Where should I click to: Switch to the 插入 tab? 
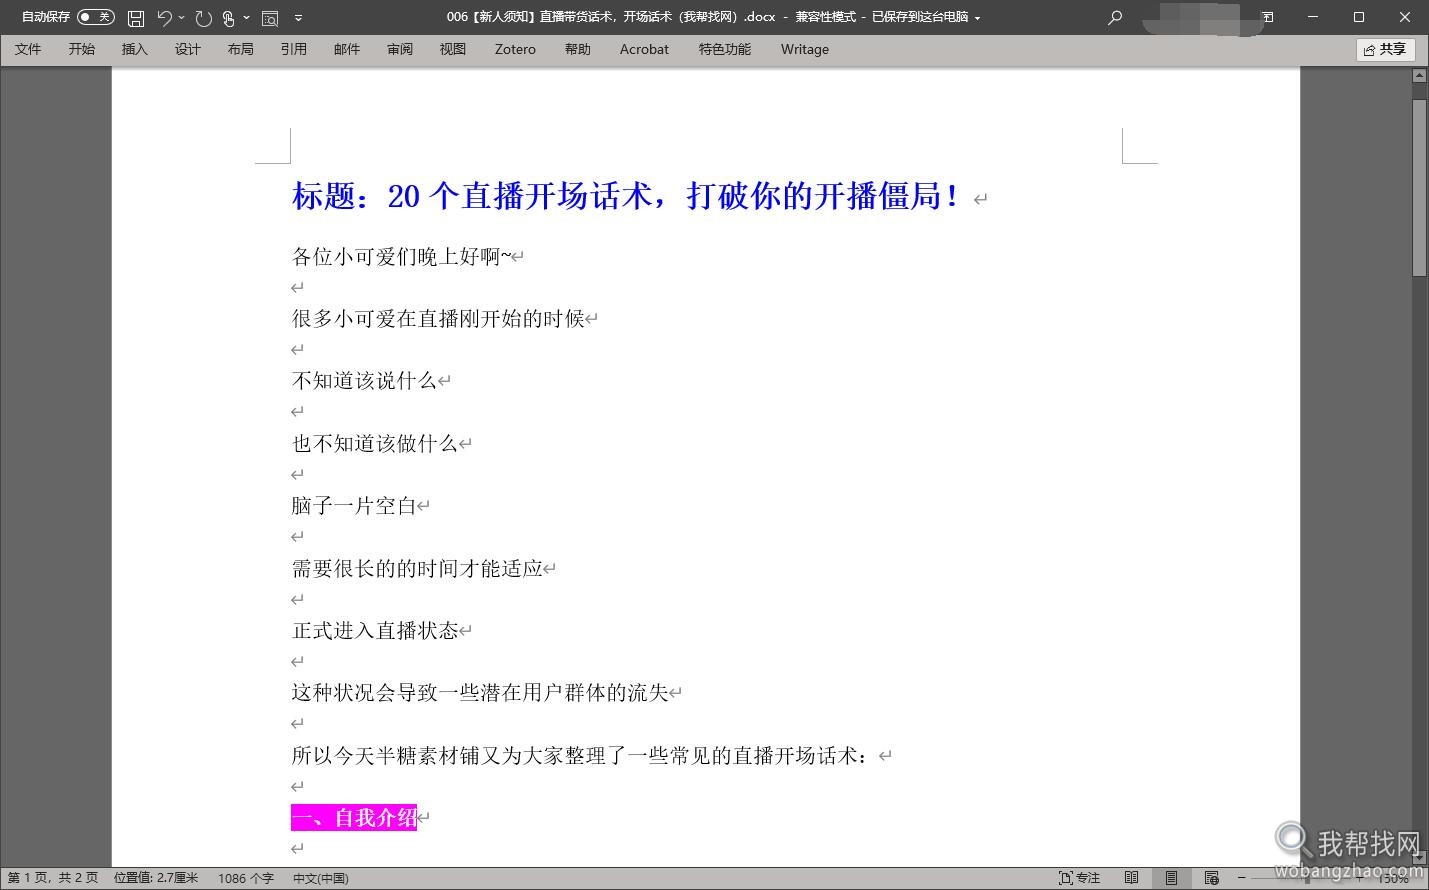point(134,49)
